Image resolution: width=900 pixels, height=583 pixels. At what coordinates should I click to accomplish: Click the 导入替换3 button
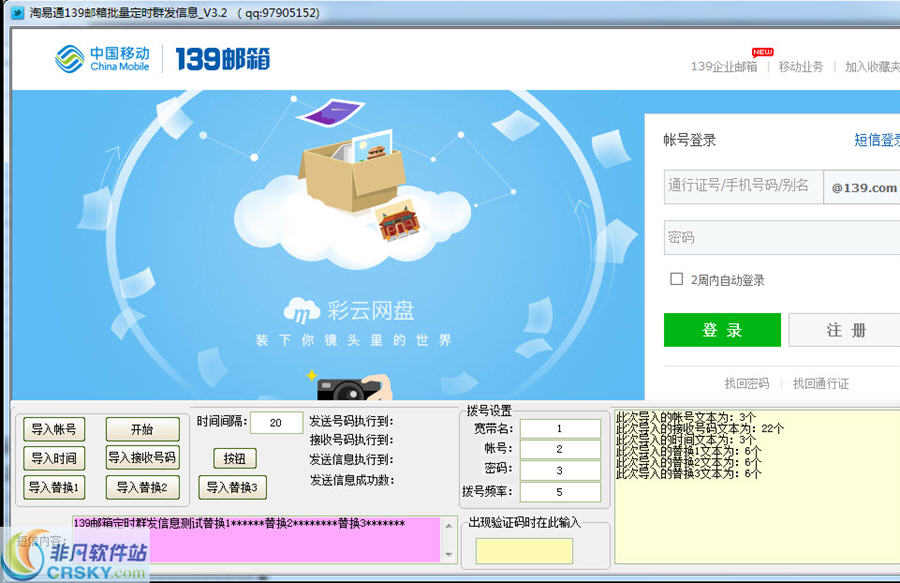tap(232, 487)
